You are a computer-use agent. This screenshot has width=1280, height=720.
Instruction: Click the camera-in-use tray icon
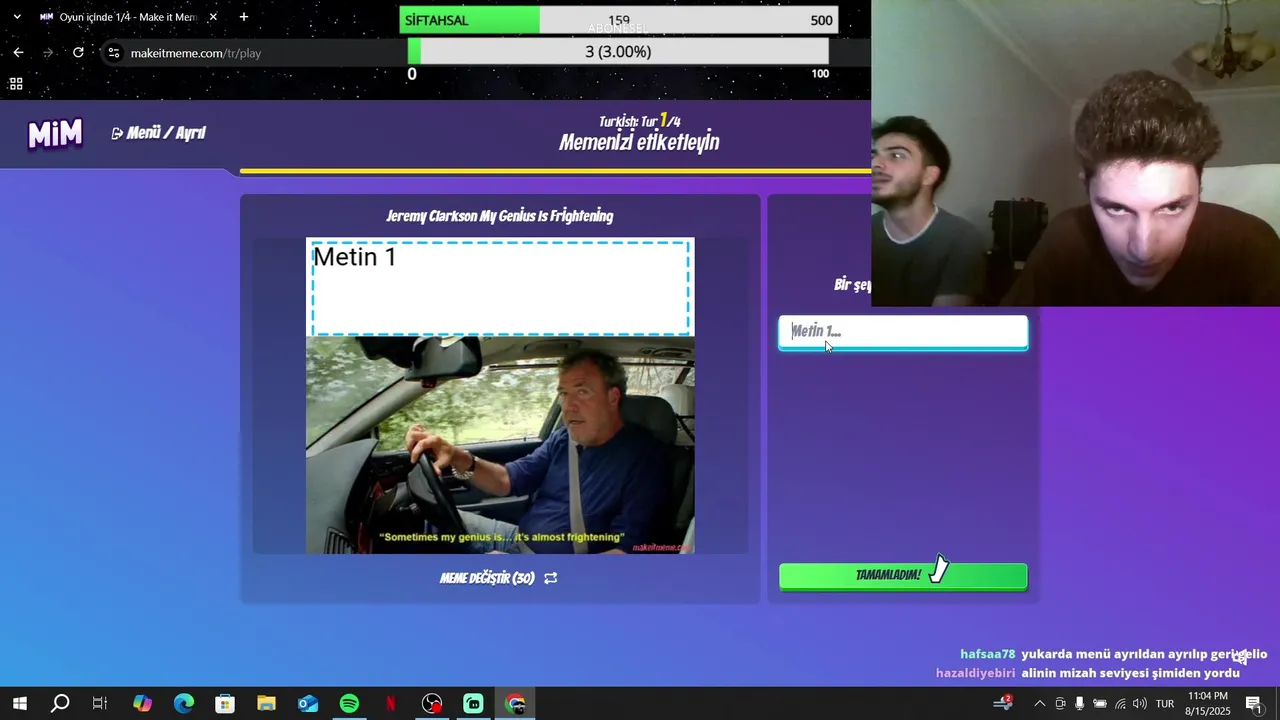coord(1061,704)
